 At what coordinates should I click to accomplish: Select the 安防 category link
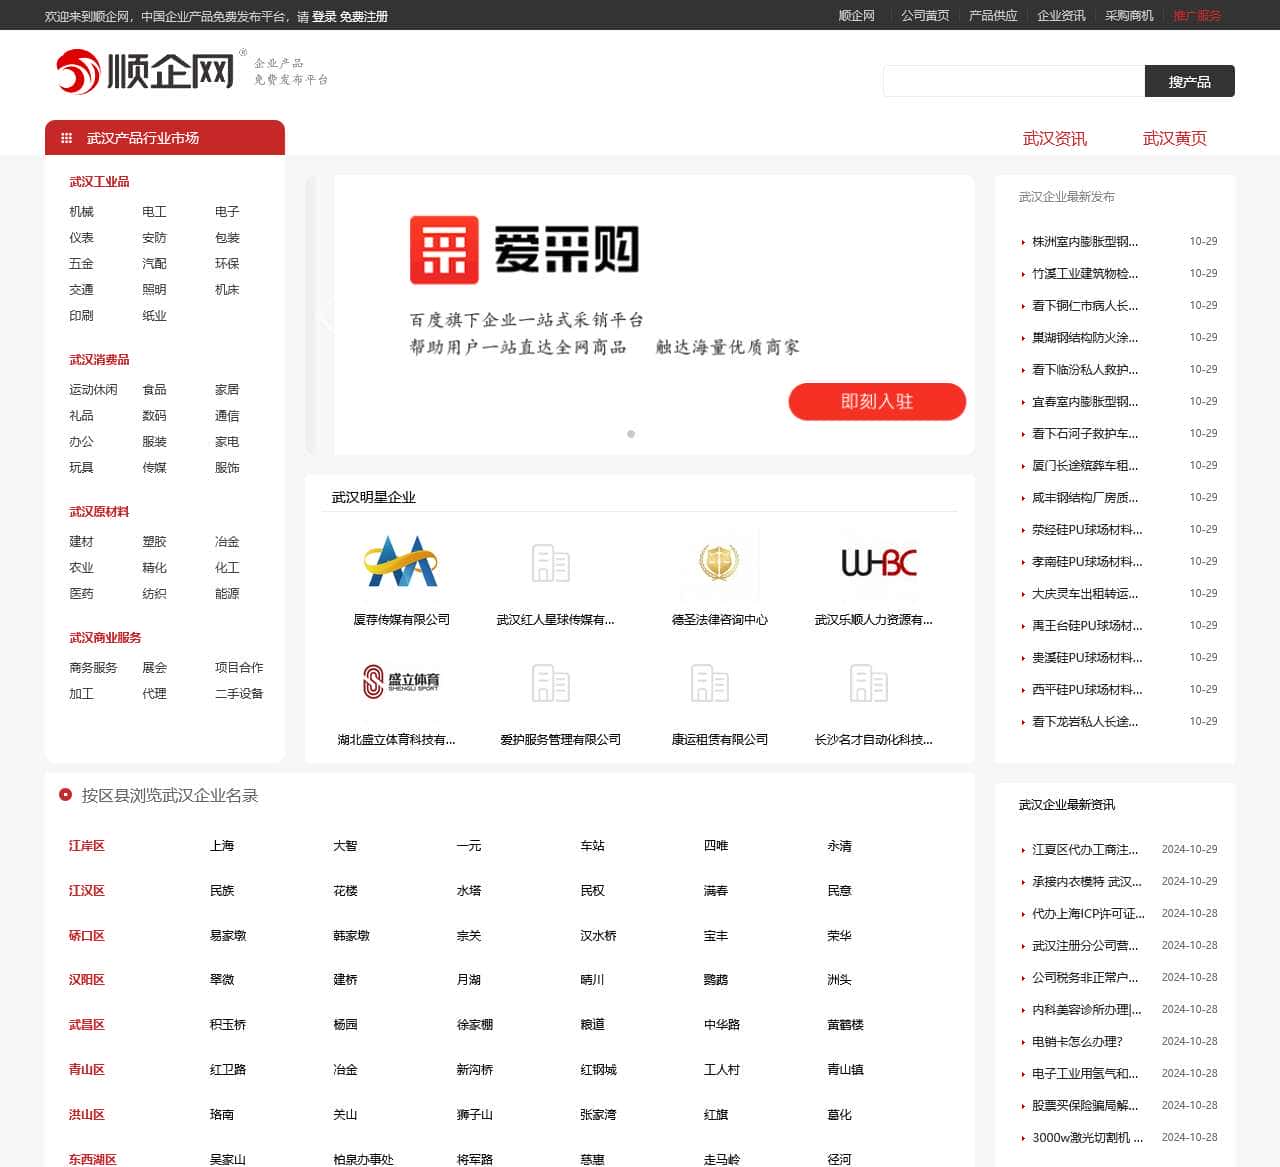[154, 238]
